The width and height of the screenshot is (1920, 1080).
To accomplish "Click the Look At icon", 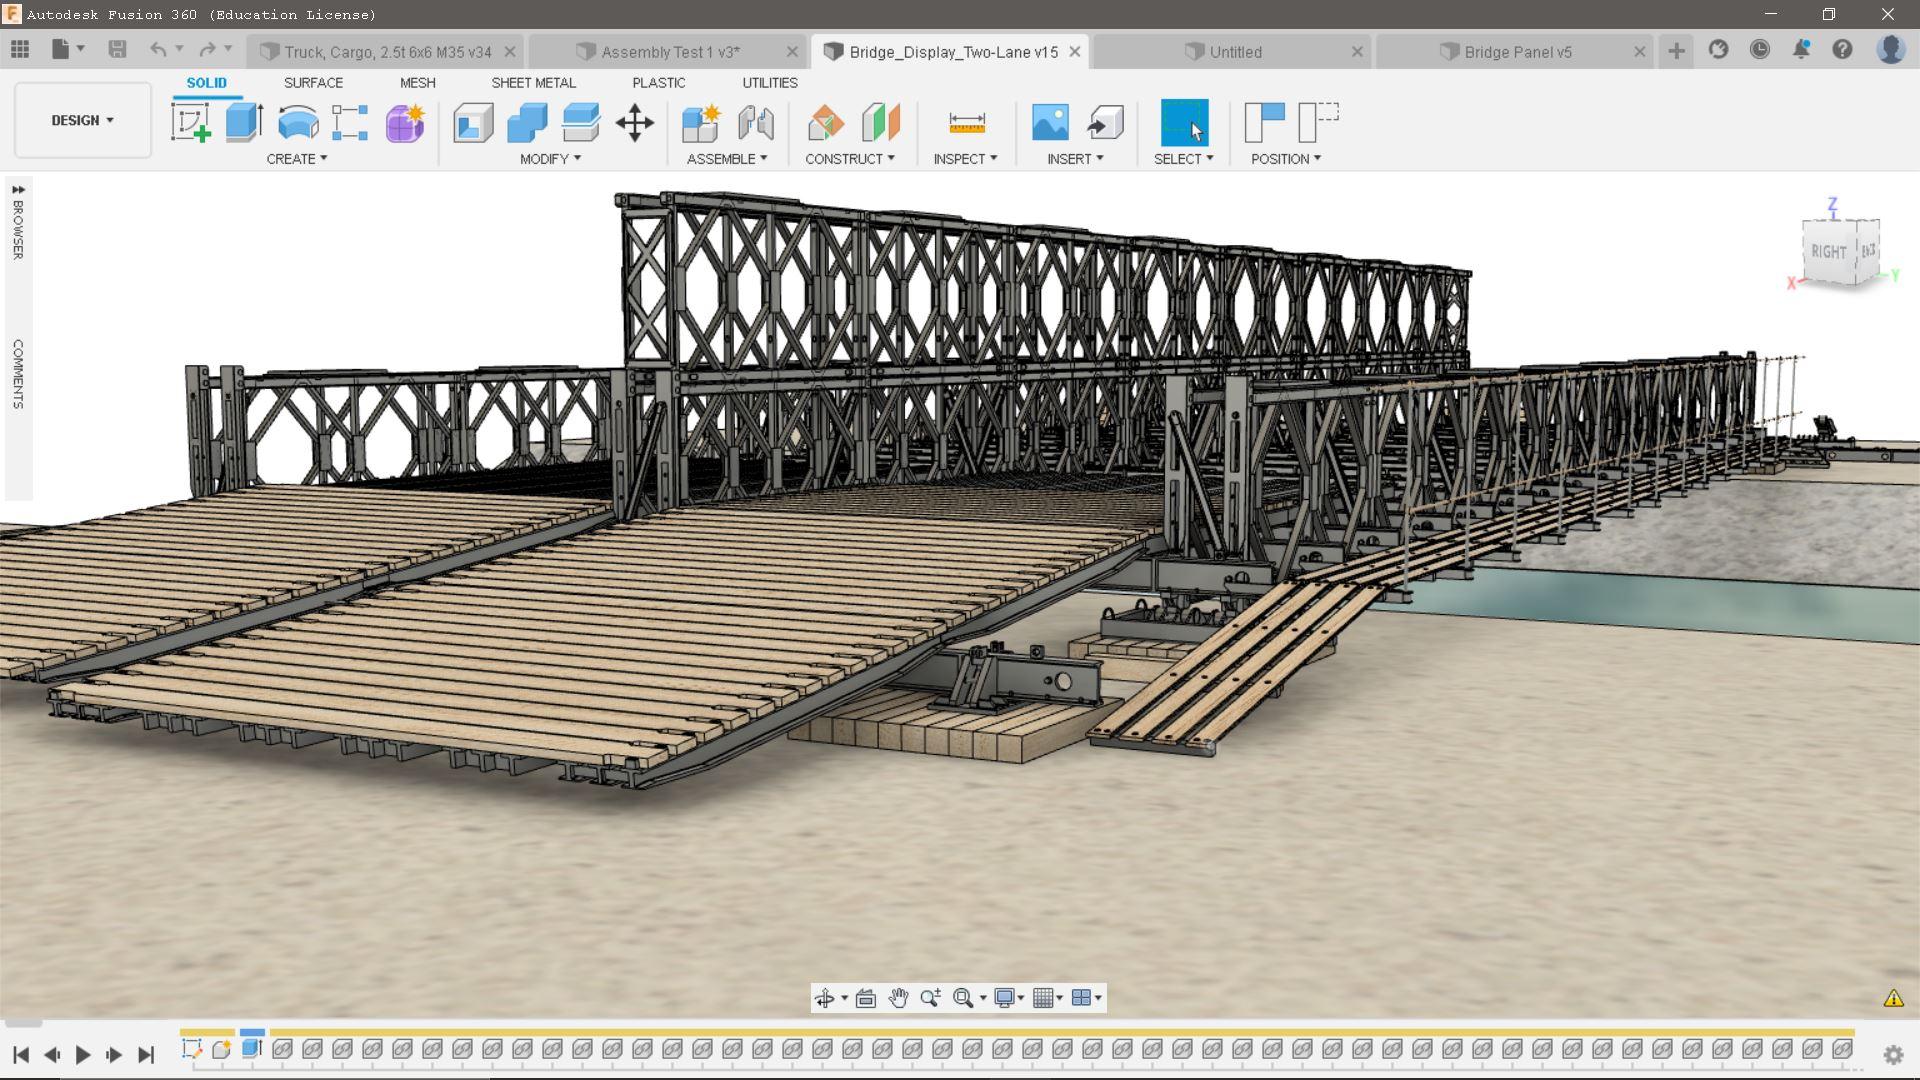I will pyautogui.click(x=866, y=998).
